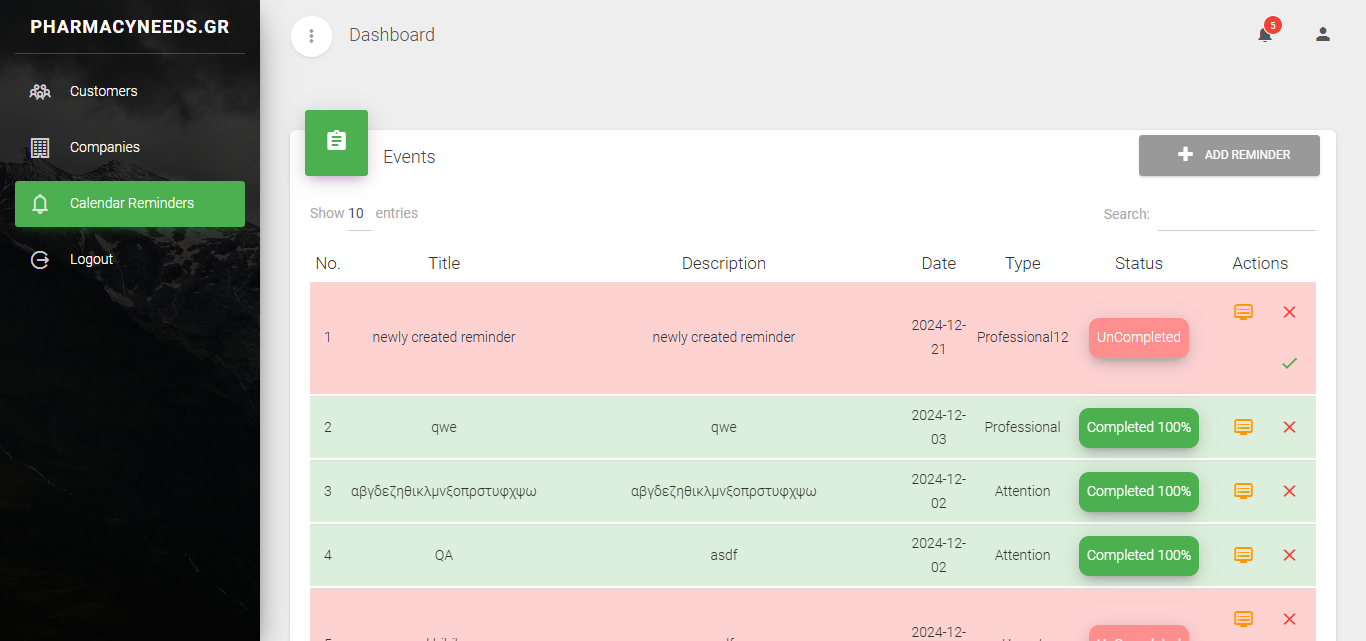1366x641 pixels.
Task: Log out using the sidebar Logout
Action: [x=91, y=259]
